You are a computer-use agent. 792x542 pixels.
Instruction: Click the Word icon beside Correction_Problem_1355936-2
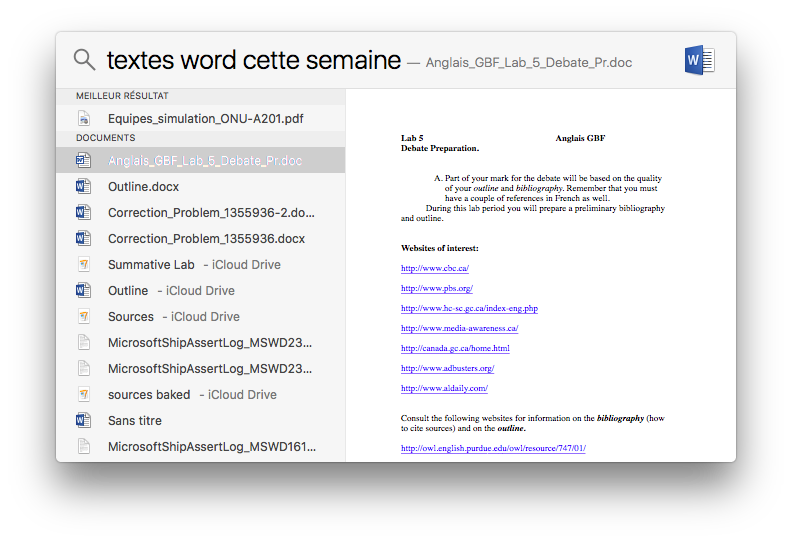coord(83,212)
